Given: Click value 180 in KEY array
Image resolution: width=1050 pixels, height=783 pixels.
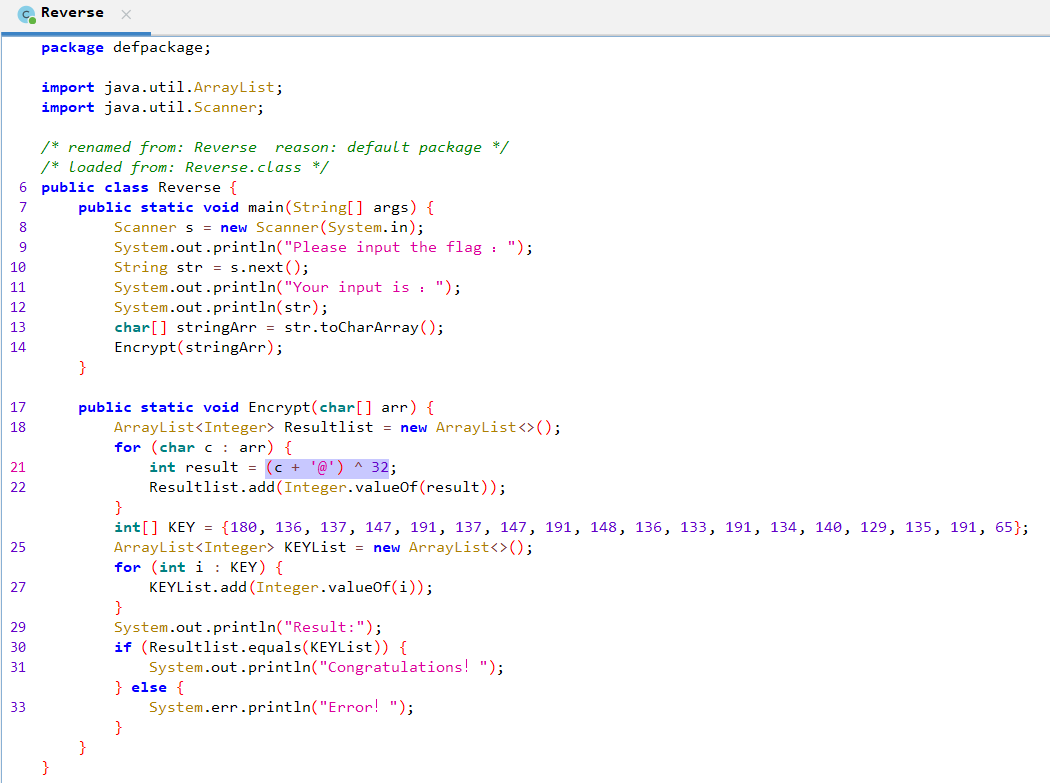Looking at the screenshot, I should pos(244,527).
